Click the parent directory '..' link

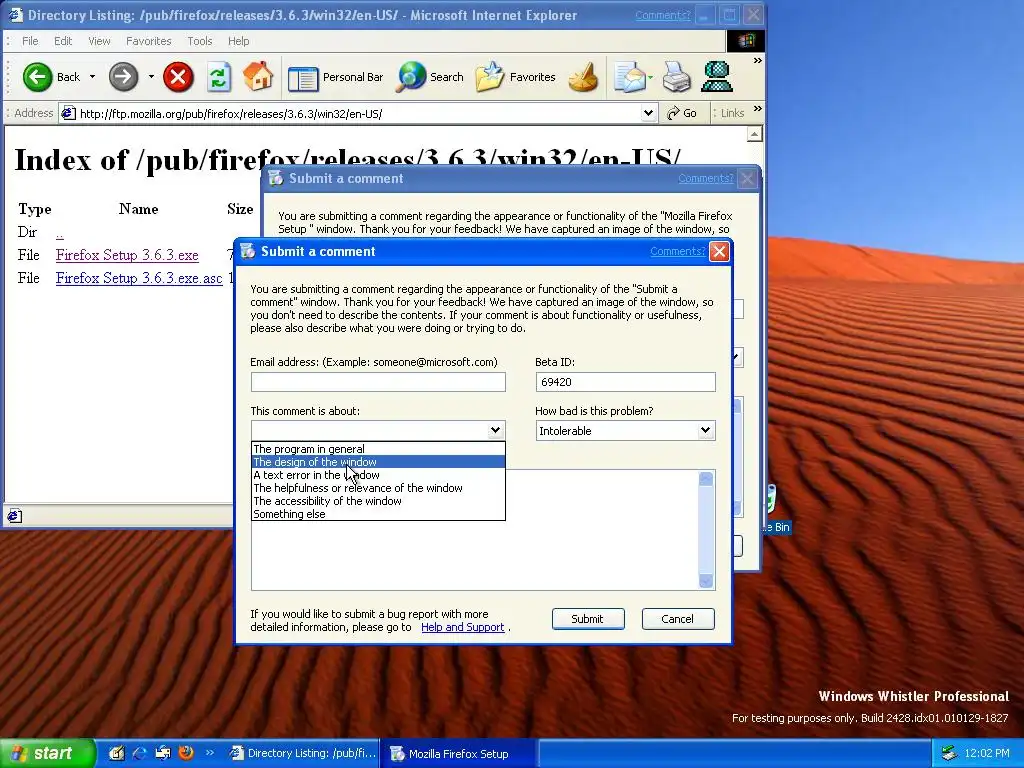(x=59, y=232)
